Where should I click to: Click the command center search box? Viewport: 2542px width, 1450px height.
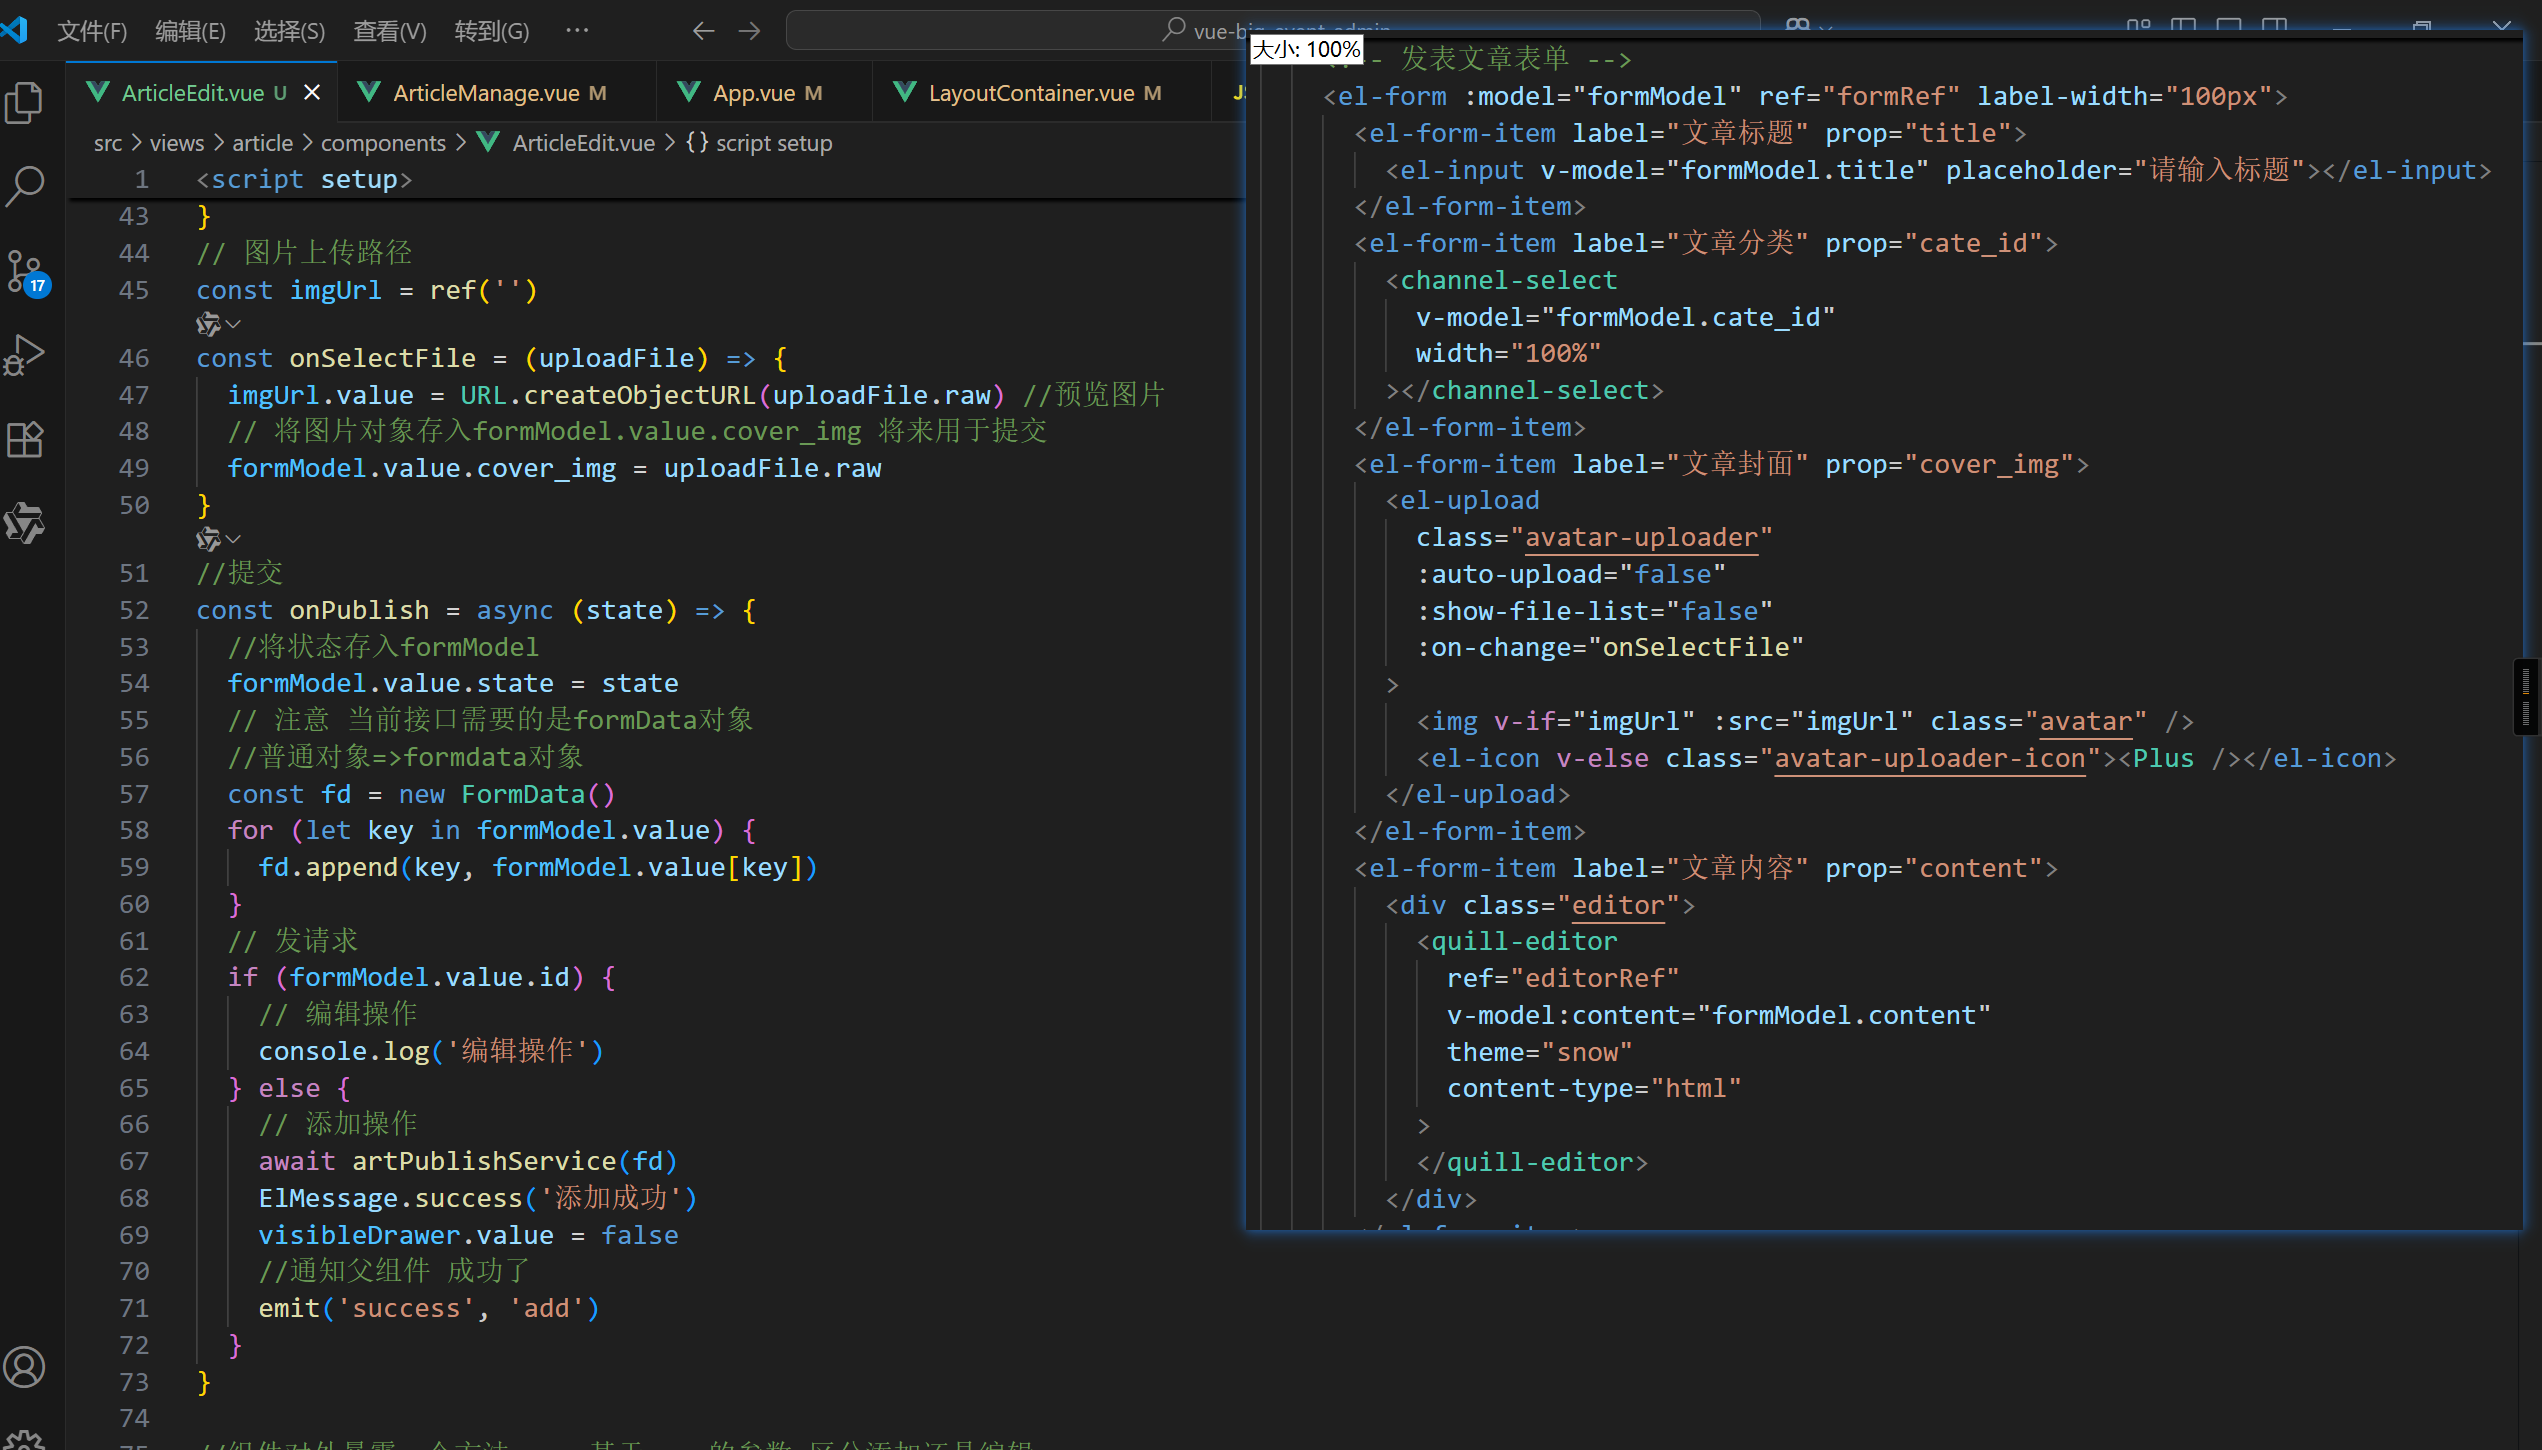click(x=1000, y=31)
